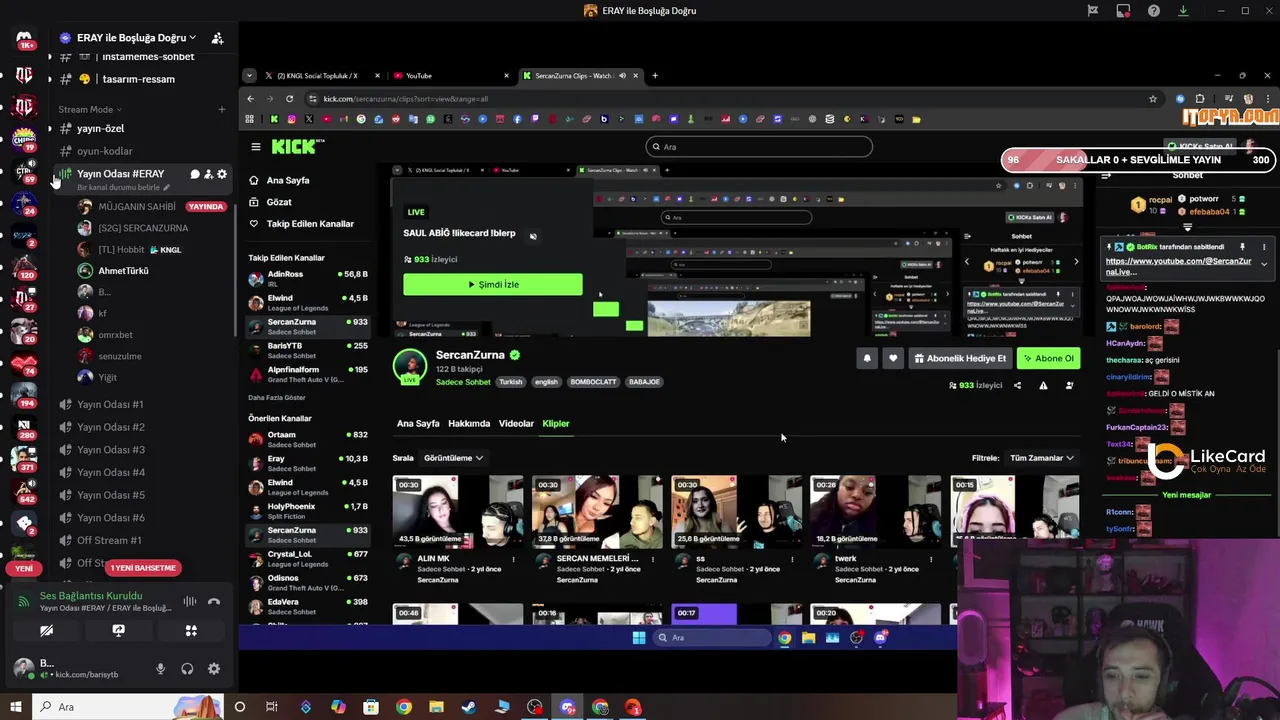Open the noise suppression waveform icon
This screenshot has height=720, width=1280.
189,601
